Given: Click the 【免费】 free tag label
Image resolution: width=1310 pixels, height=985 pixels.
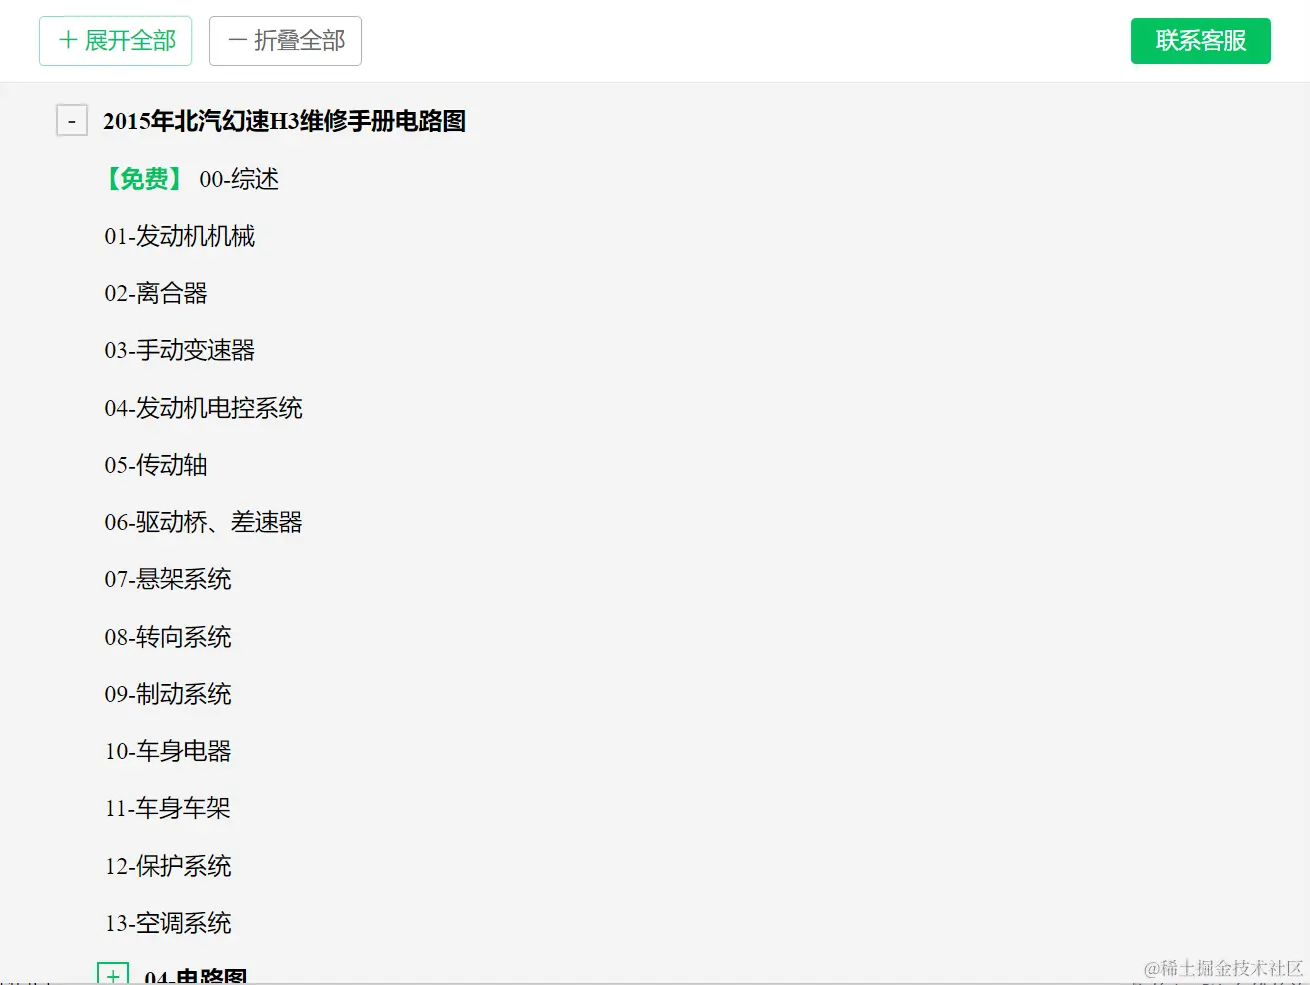Looking at the screenshot, I should [x=140, y=179].
